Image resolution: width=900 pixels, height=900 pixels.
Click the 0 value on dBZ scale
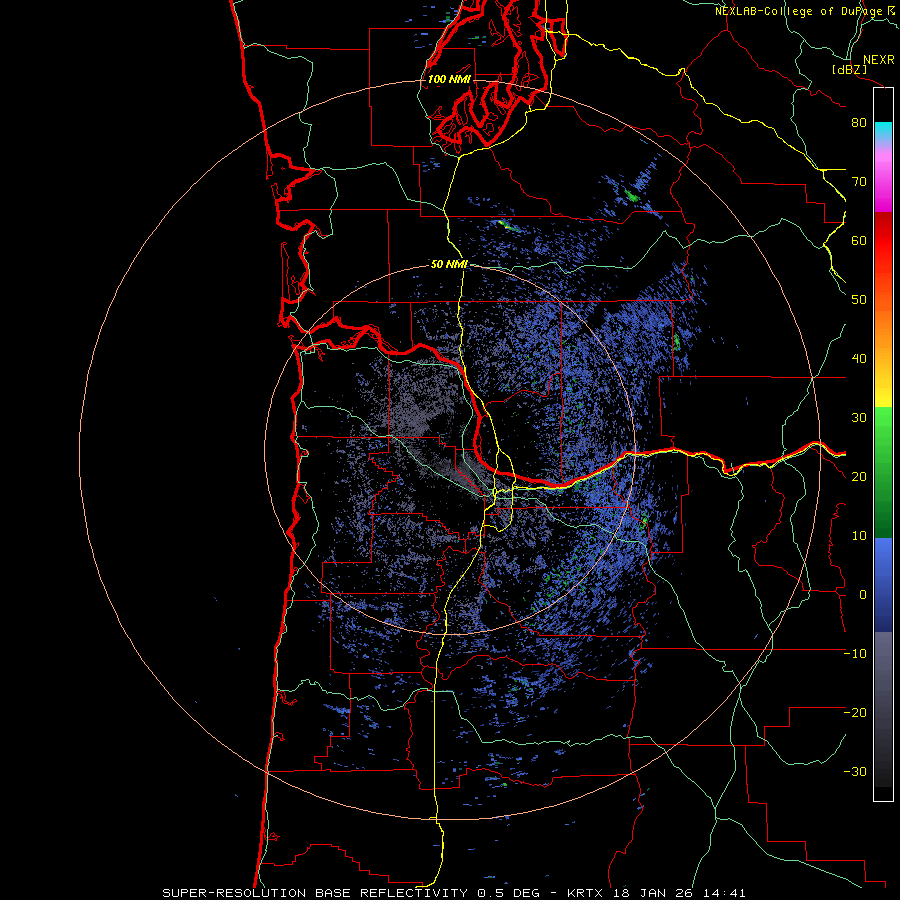pos(863,595)
